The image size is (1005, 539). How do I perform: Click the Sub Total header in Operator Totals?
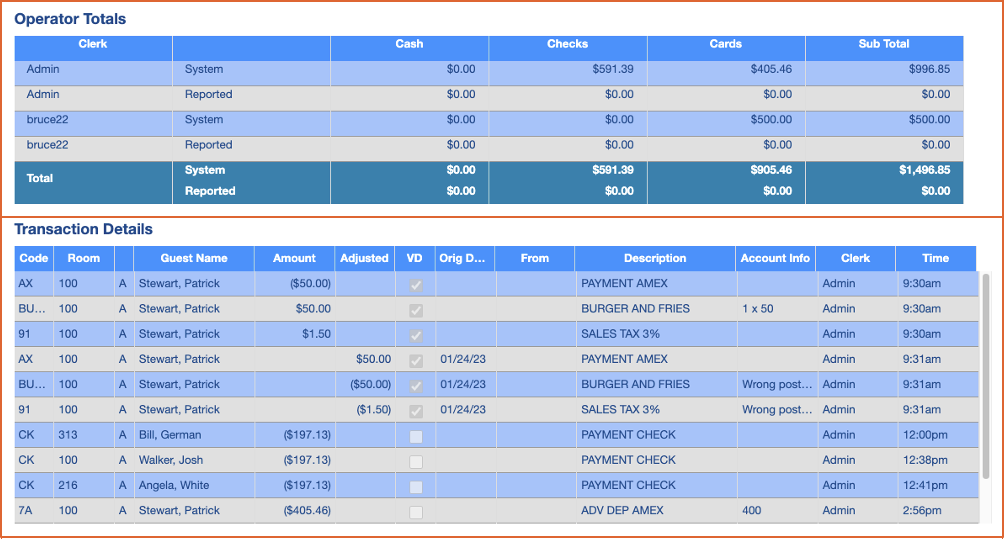[884, 44]
